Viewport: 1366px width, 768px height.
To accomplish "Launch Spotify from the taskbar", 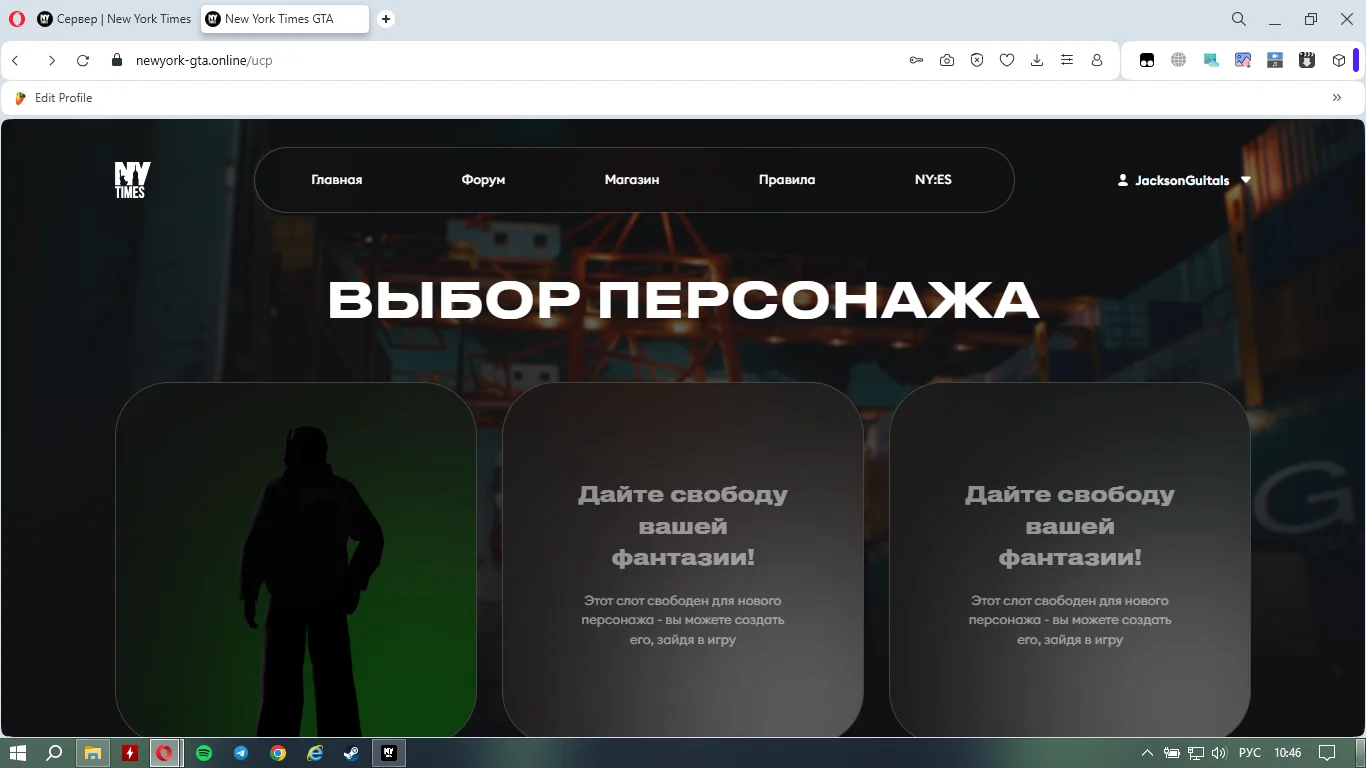I will click(204, 753).
